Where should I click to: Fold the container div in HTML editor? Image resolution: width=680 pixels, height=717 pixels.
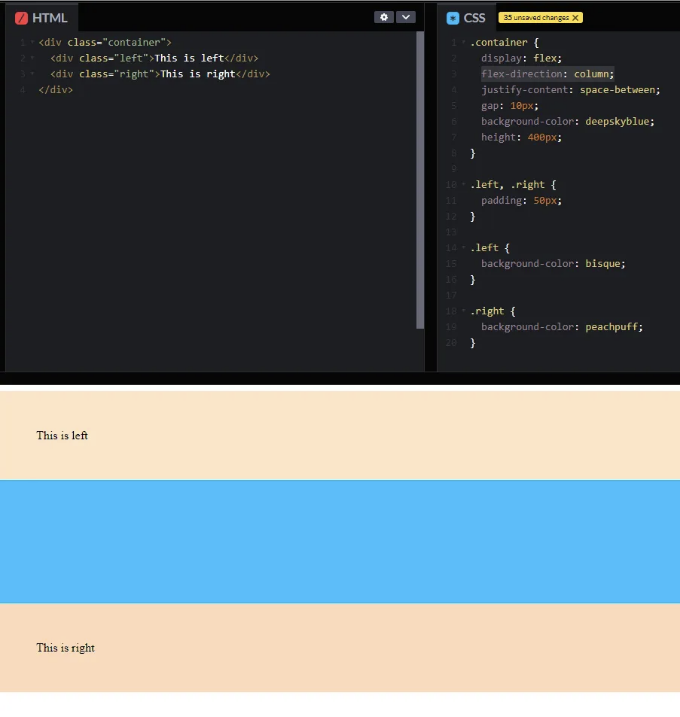pyautogui.click(x=31, y=43)
